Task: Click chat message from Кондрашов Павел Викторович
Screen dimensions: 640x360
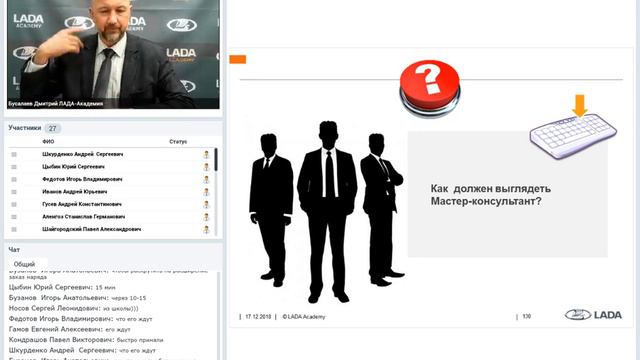Action: (86, 340)
